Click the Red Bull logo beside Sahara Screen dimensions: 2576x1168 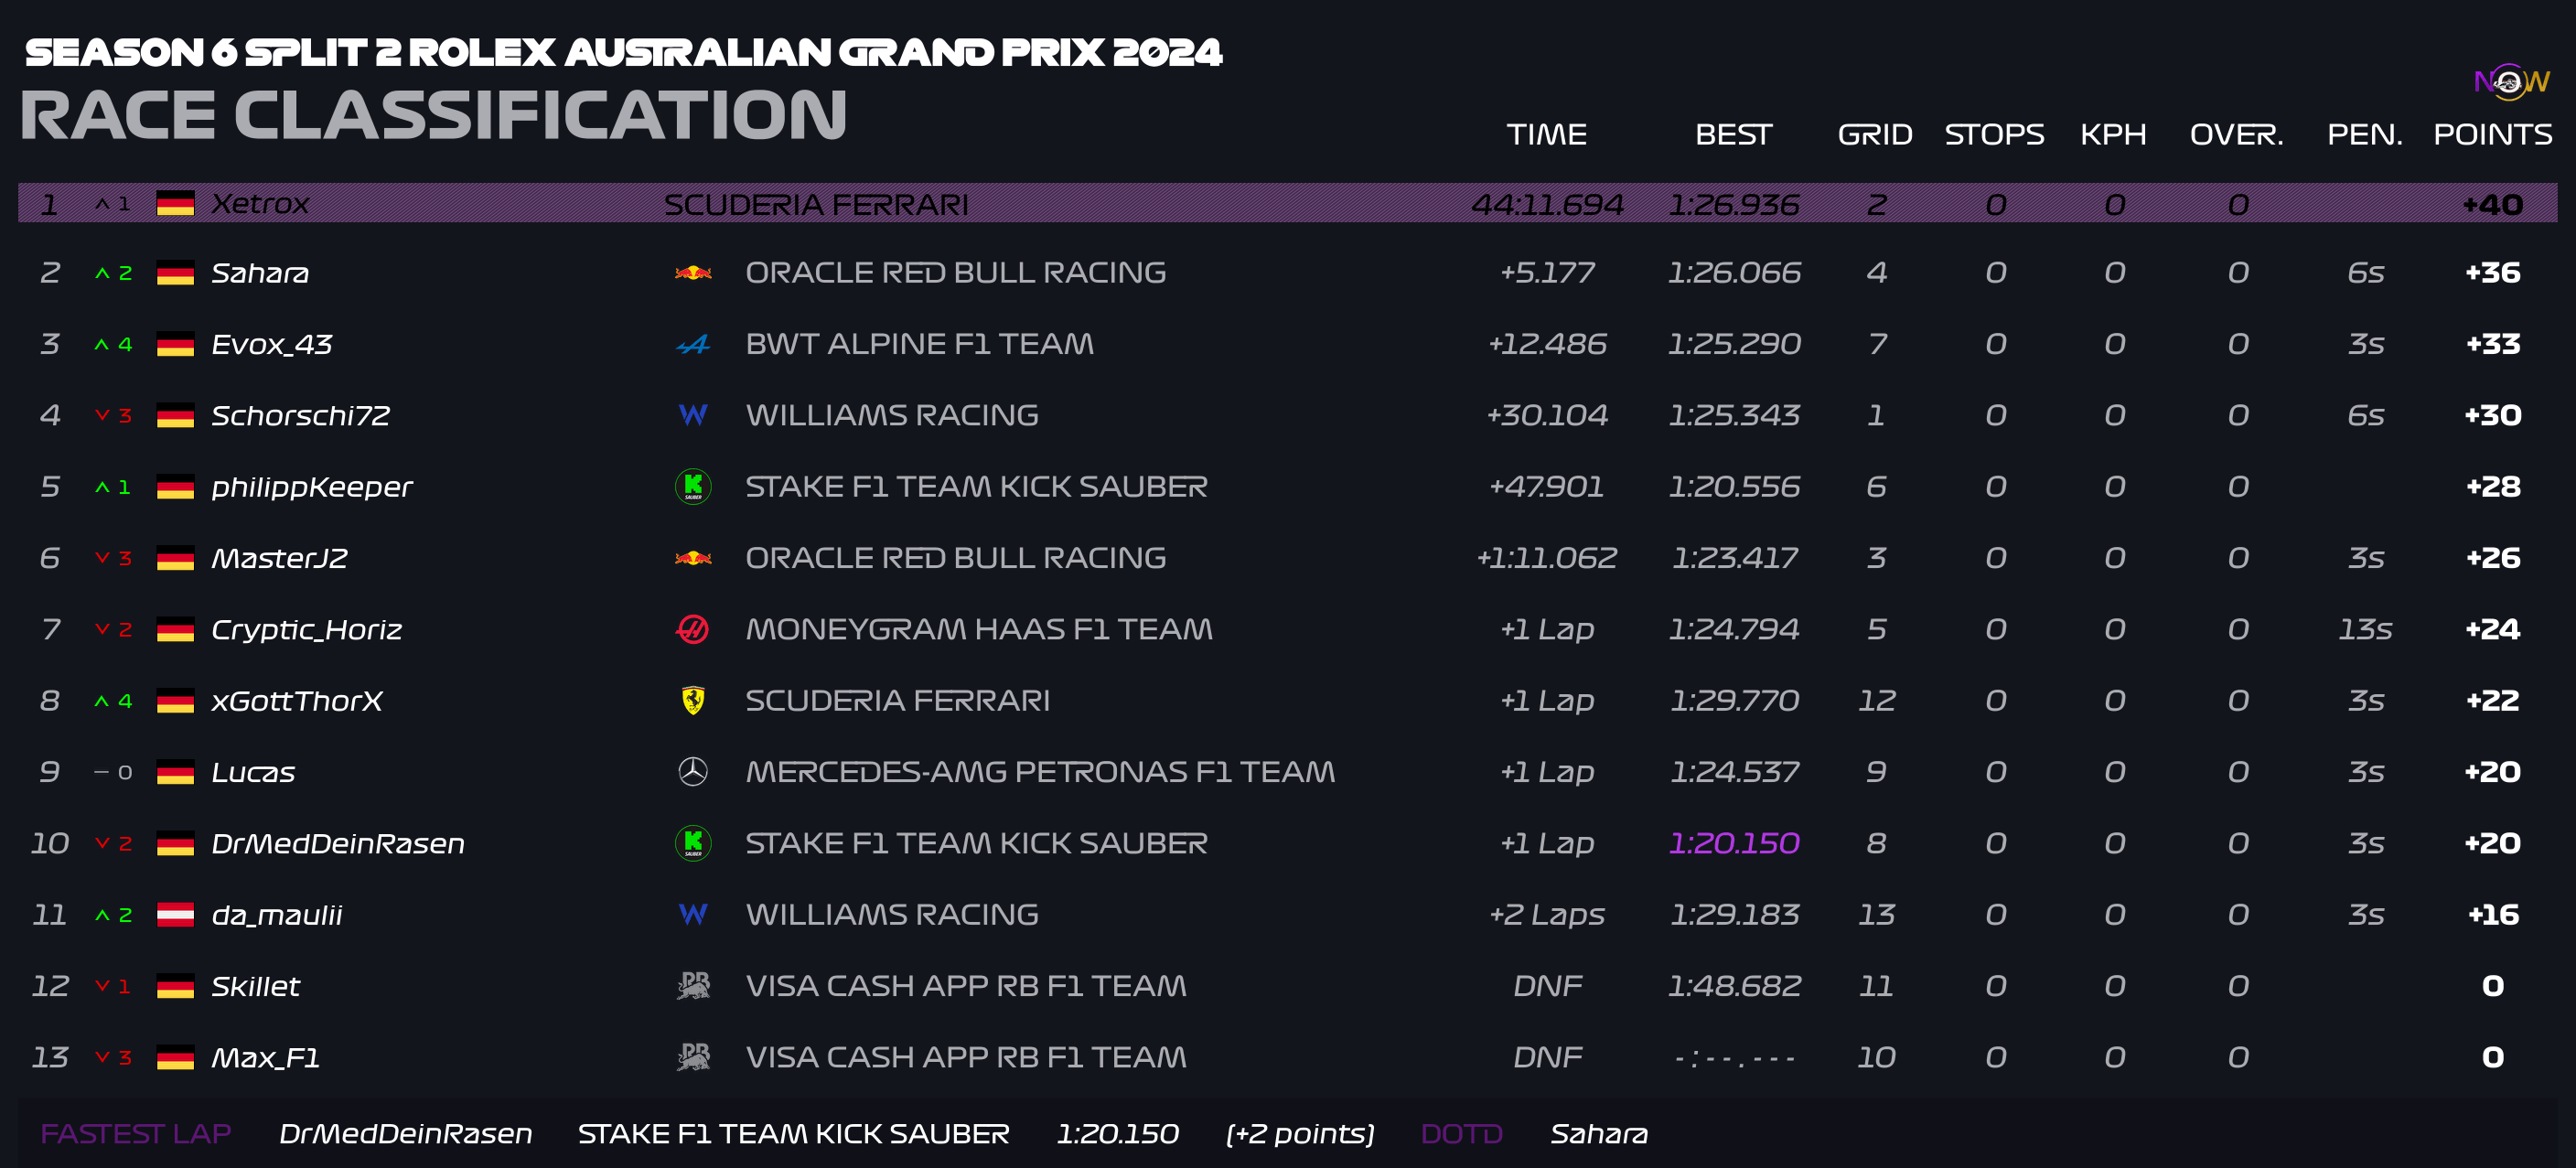point(693,273)
